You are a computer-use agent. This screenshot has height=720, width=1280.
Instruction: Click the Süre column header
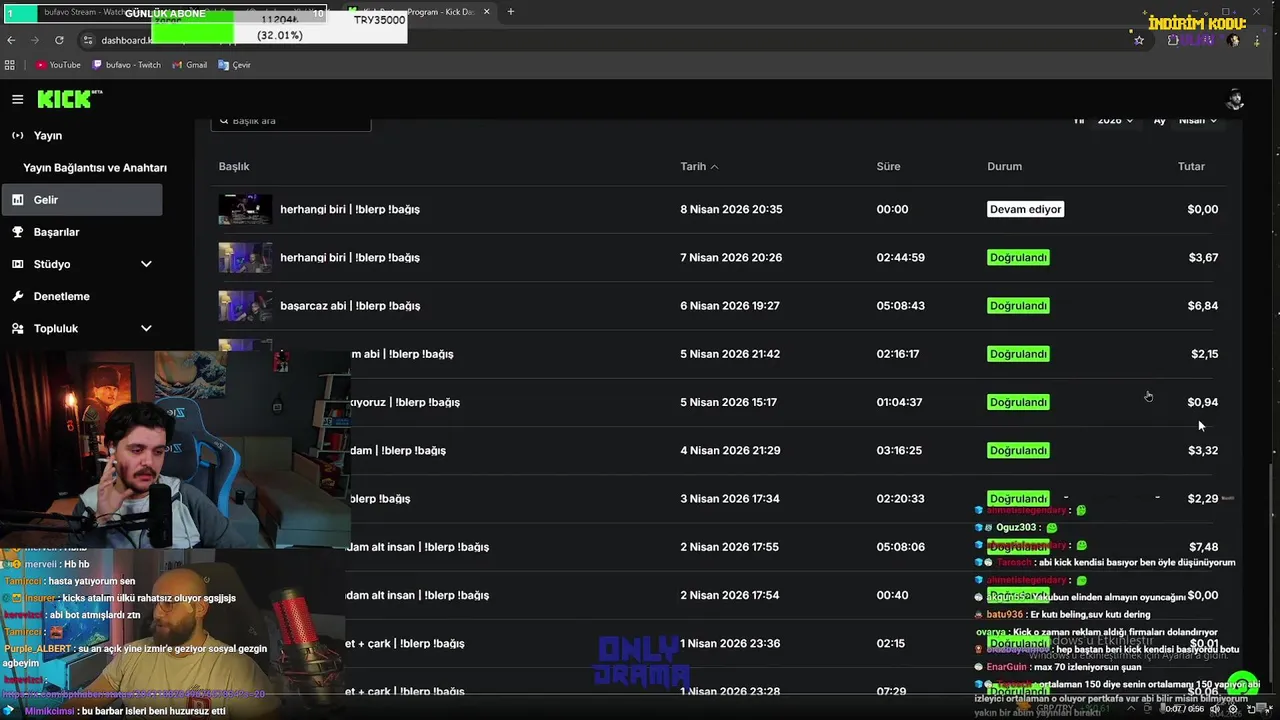[x=888, y=166]
